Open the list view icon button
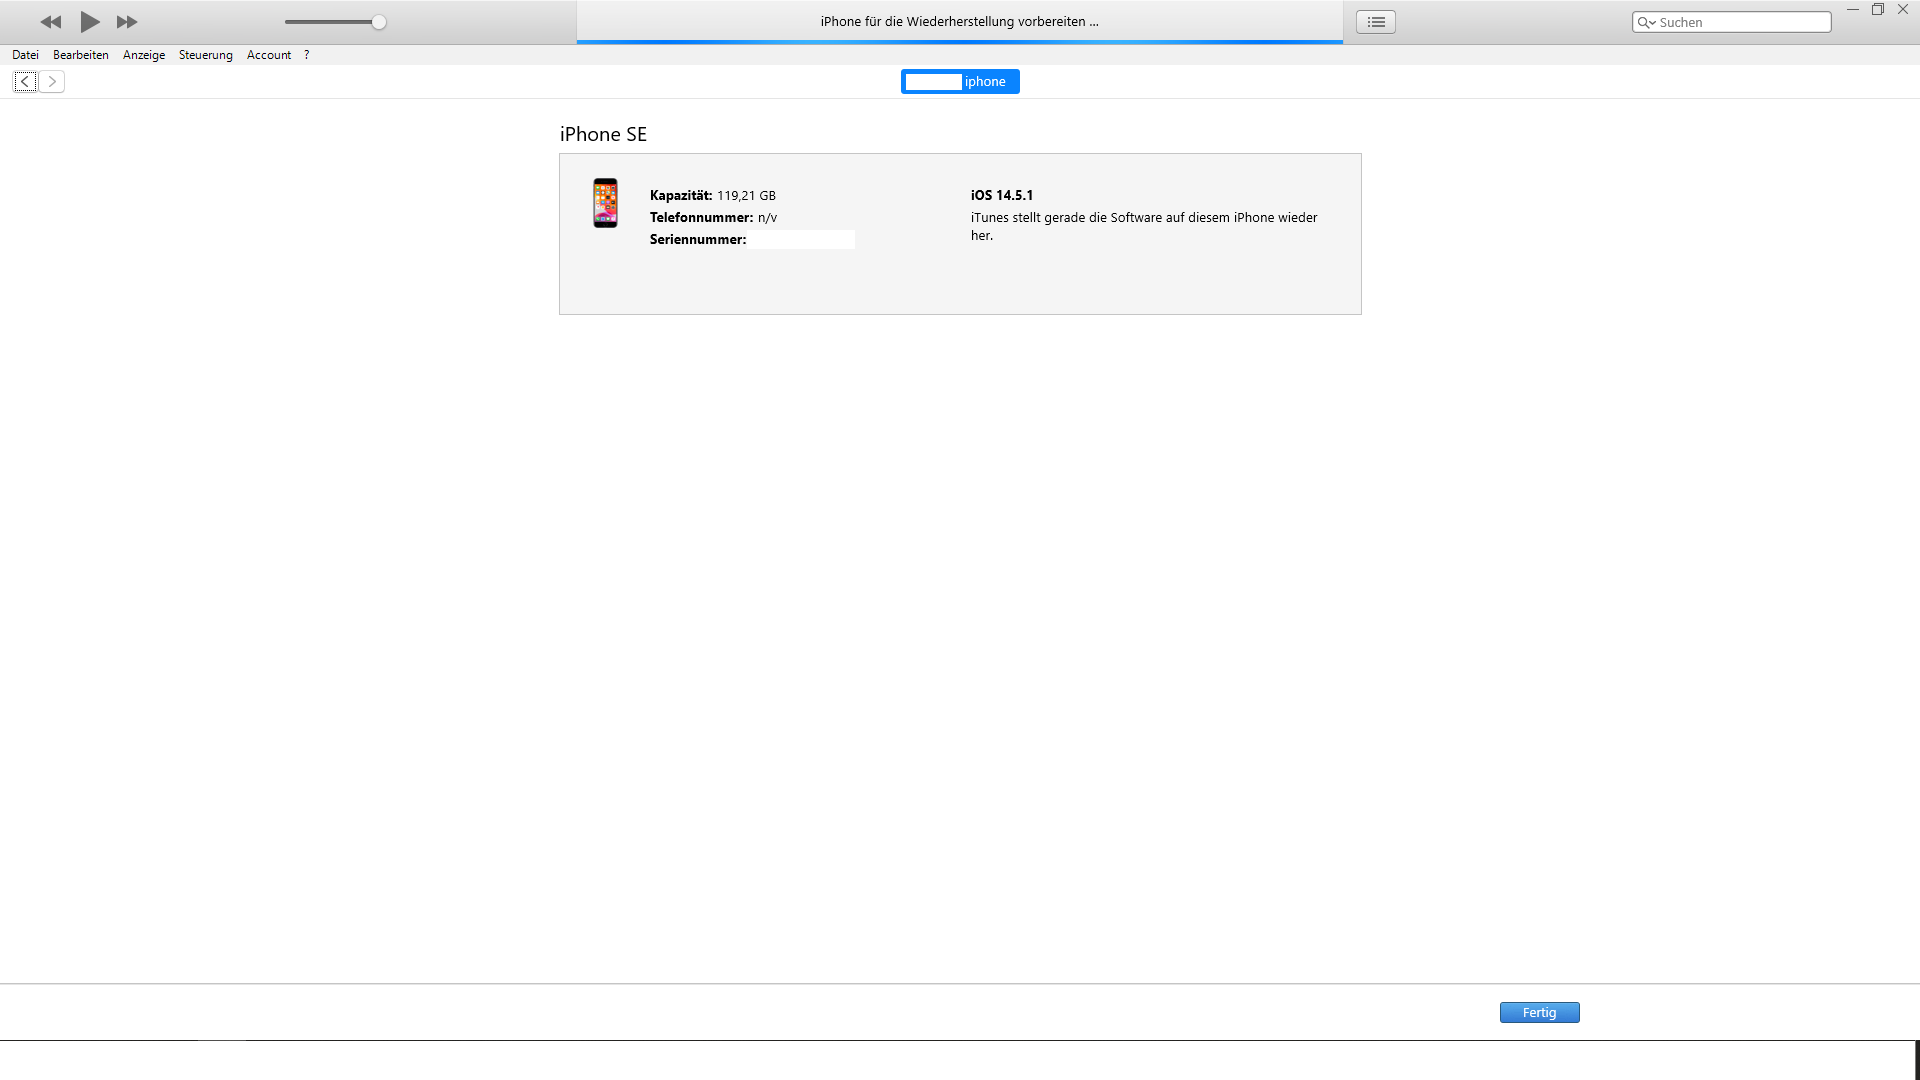 point(1376,22)
